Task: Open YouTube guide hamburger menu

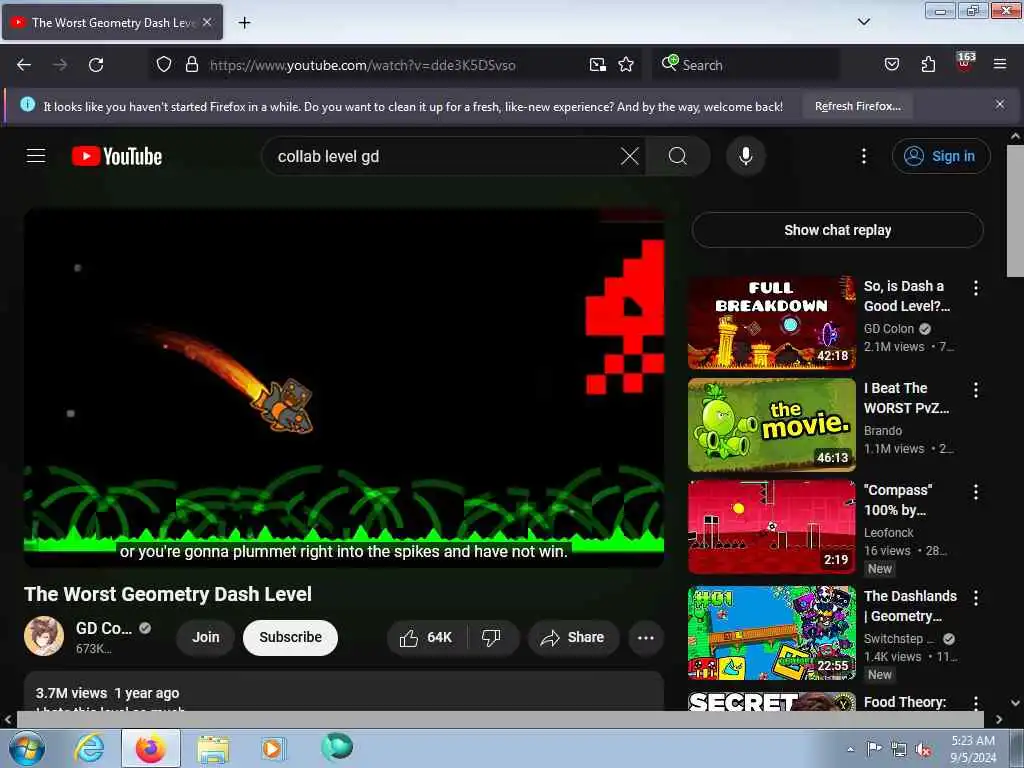Action: point(36,156)
